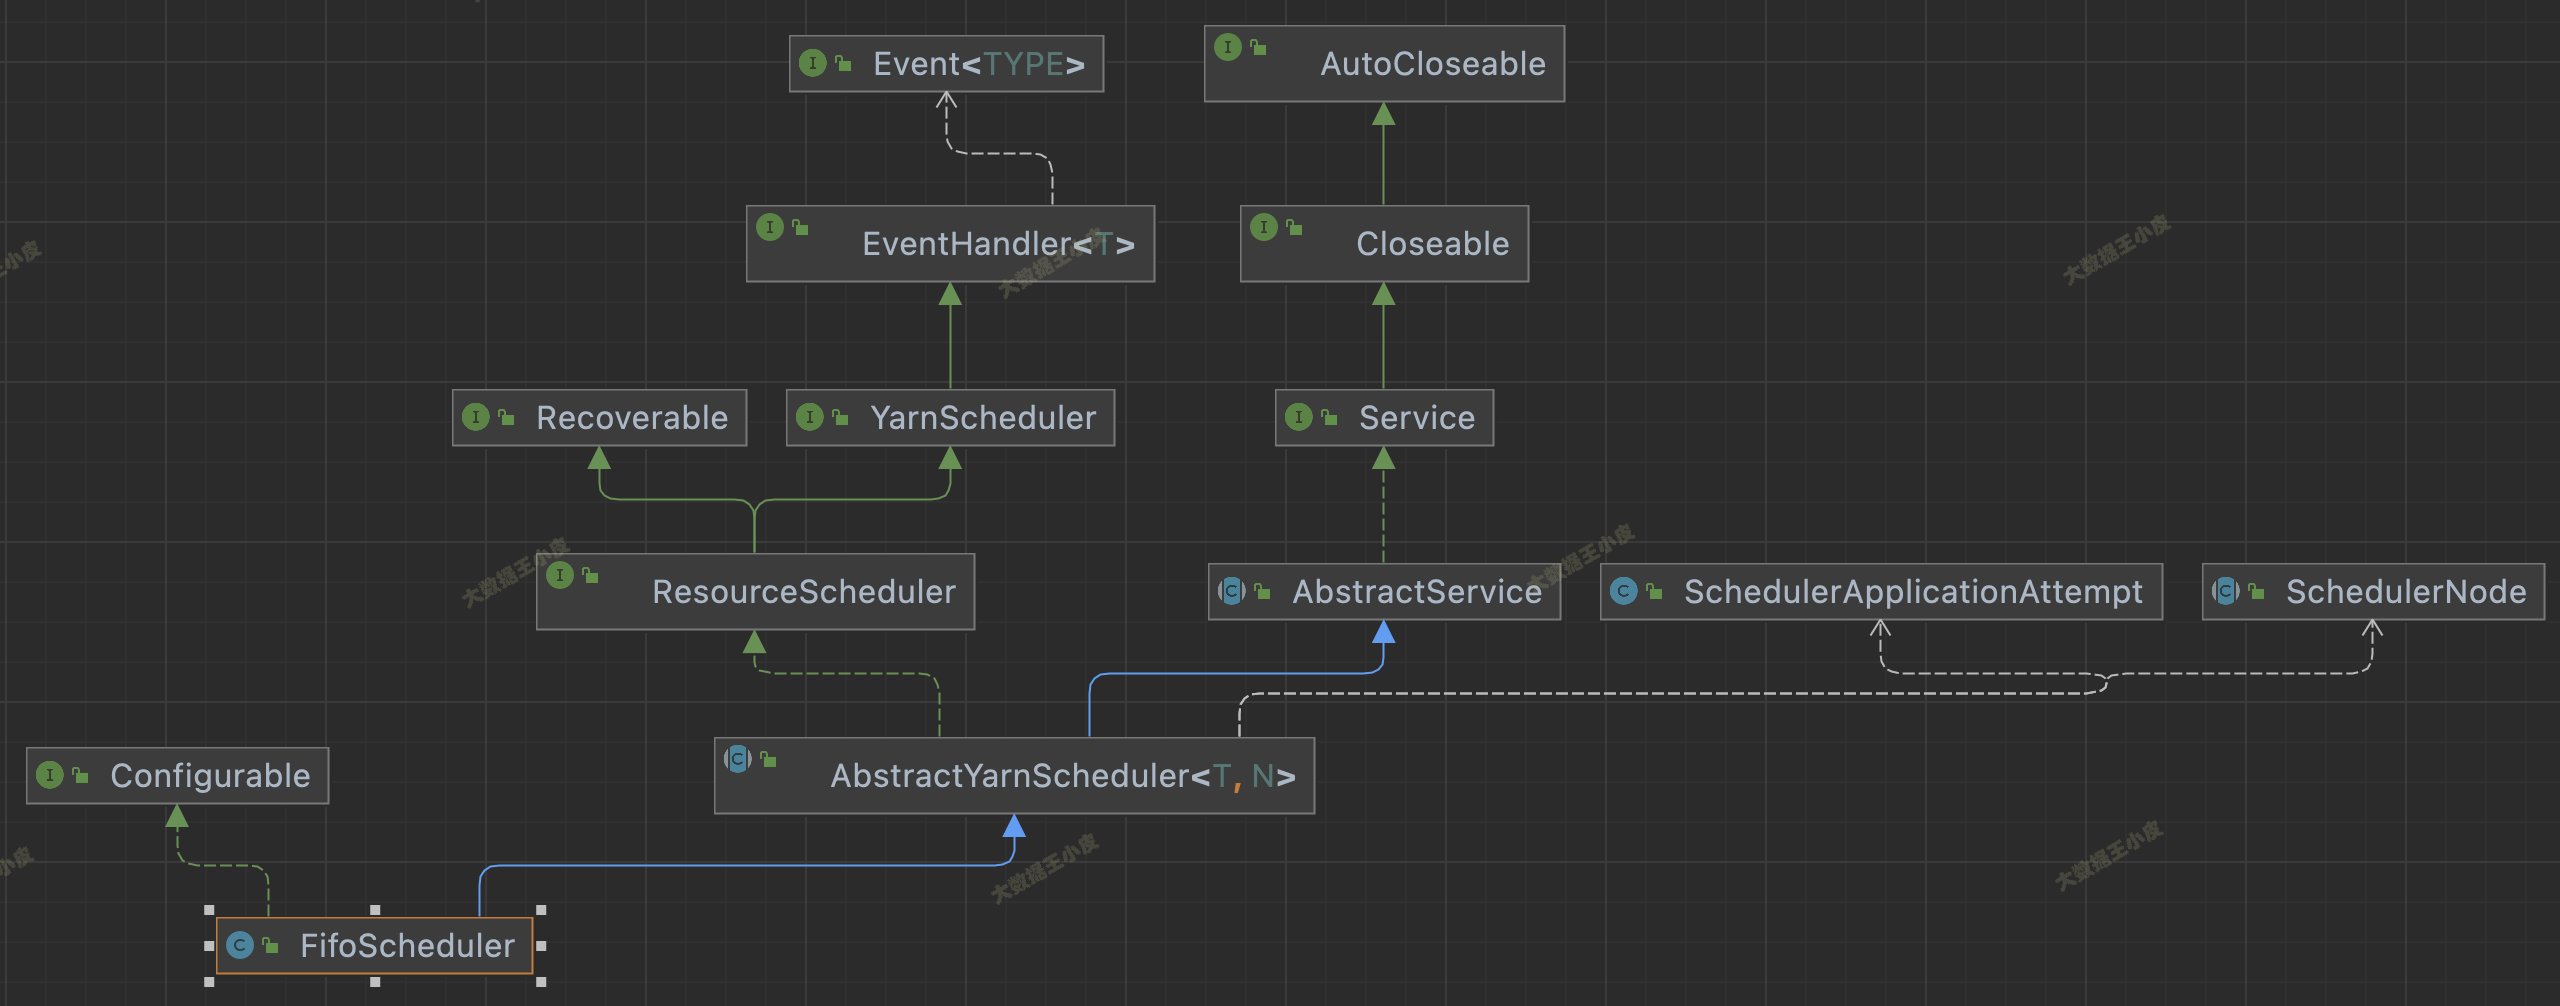Select the Configurable node label
This screenshot has width=2560, height=1006.
pos(210,776)
